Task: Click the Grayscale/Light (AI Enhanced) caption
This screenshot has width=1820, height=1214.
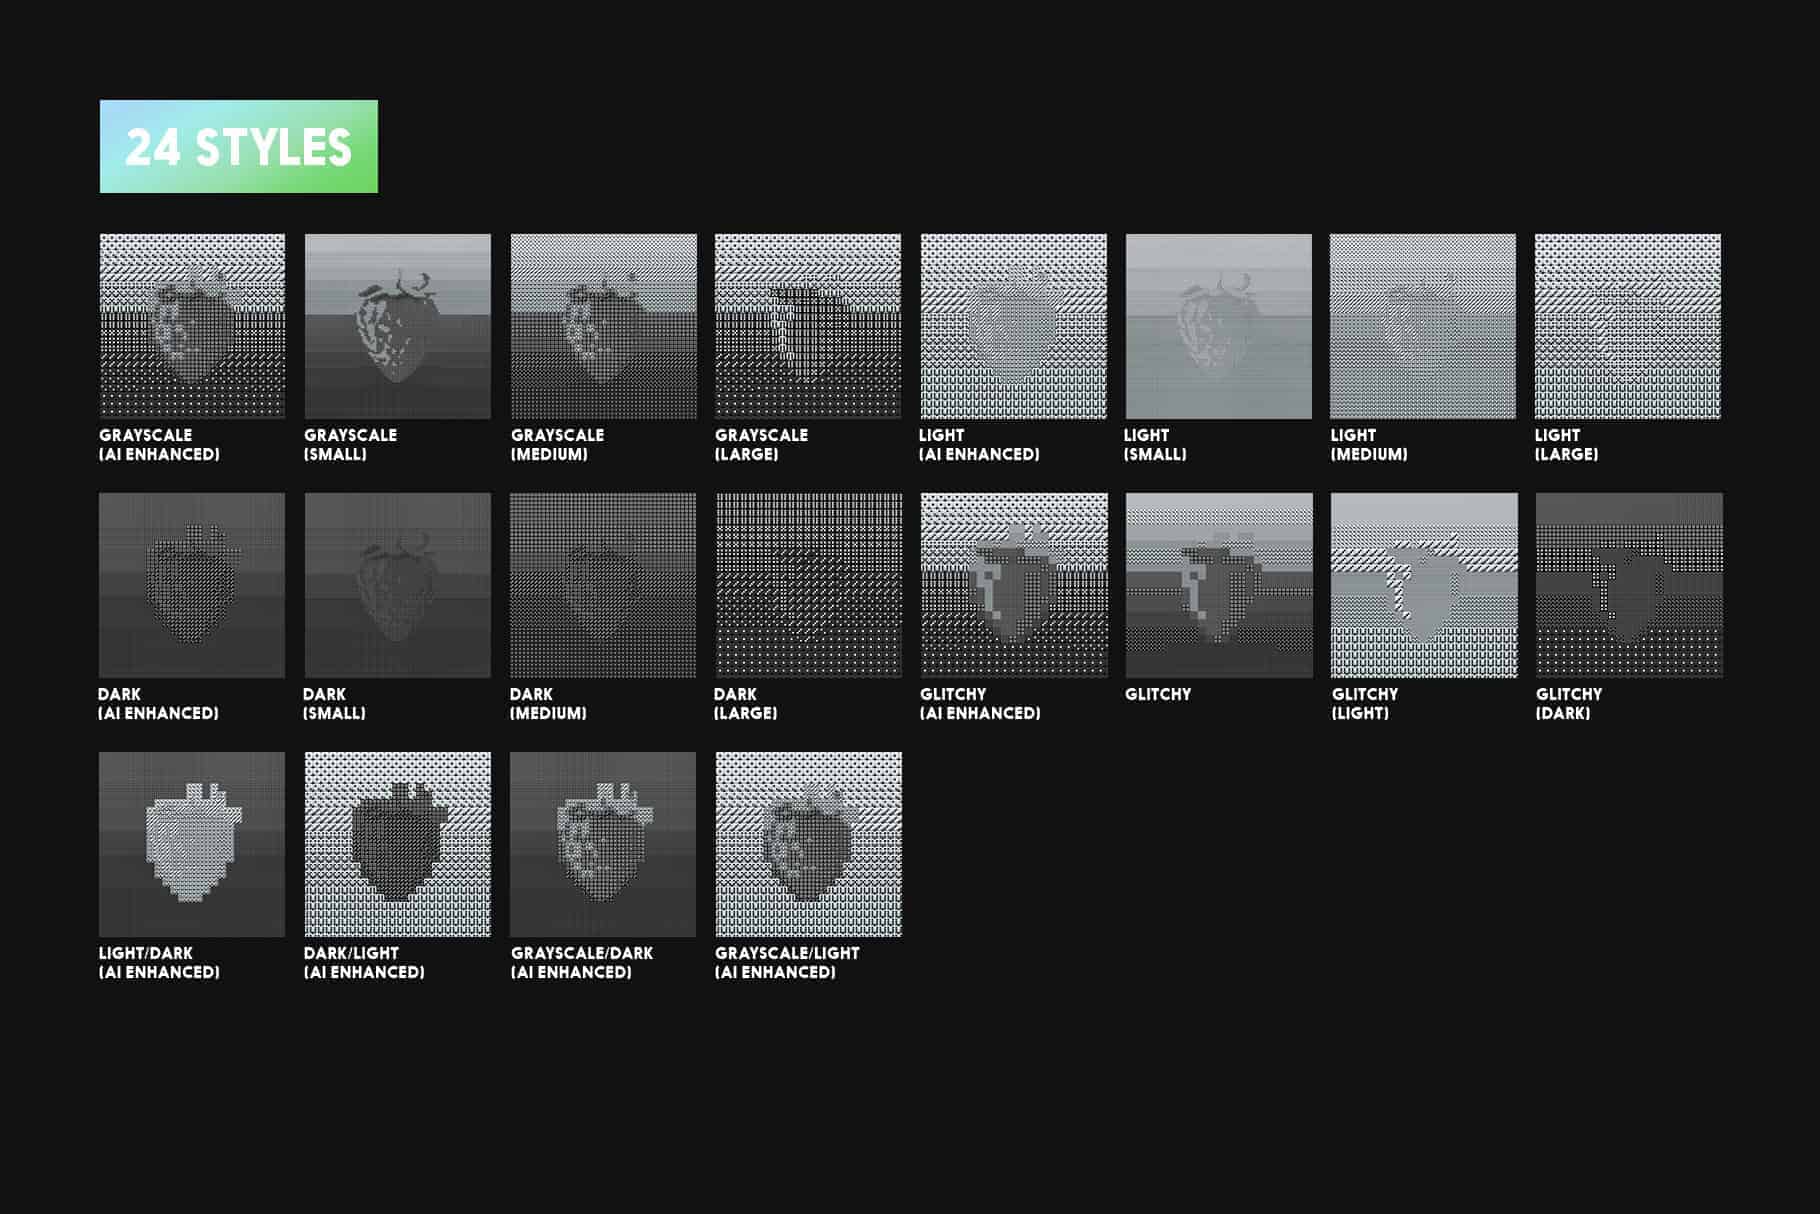Action: 786,962
